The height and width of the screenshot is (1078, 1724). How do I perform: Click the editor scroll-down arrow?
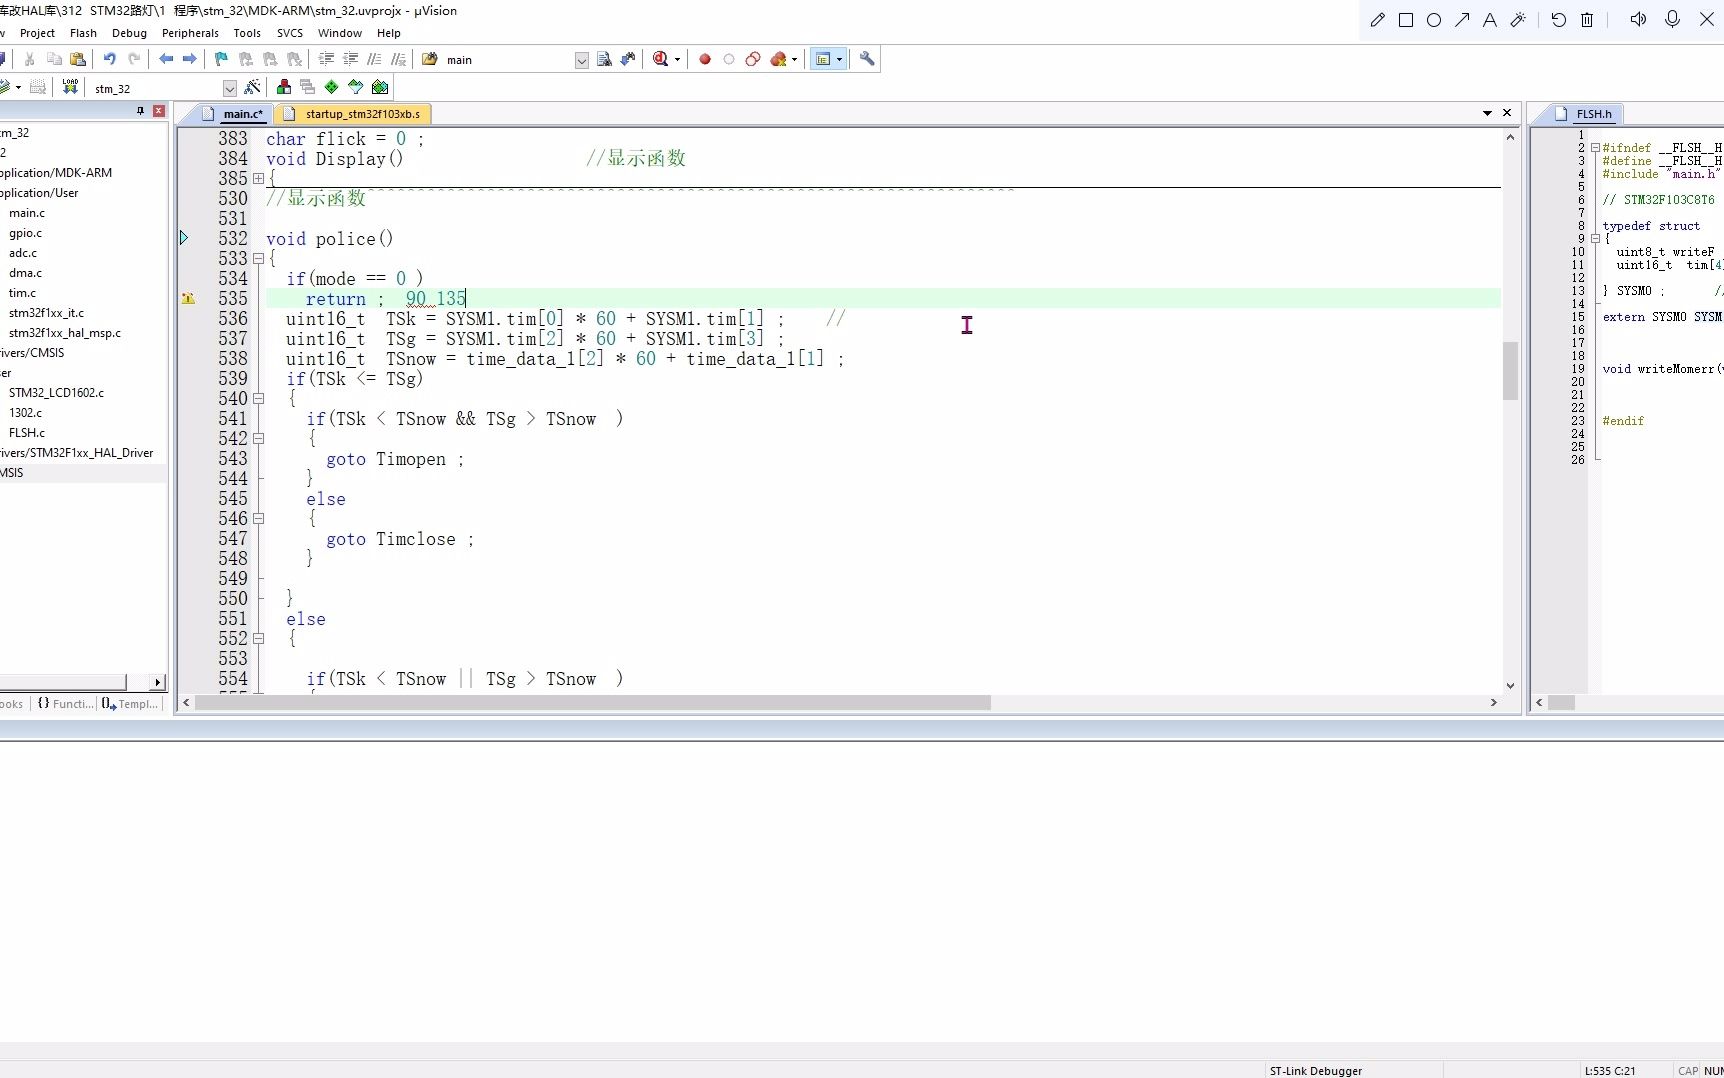coord(1510,686)
